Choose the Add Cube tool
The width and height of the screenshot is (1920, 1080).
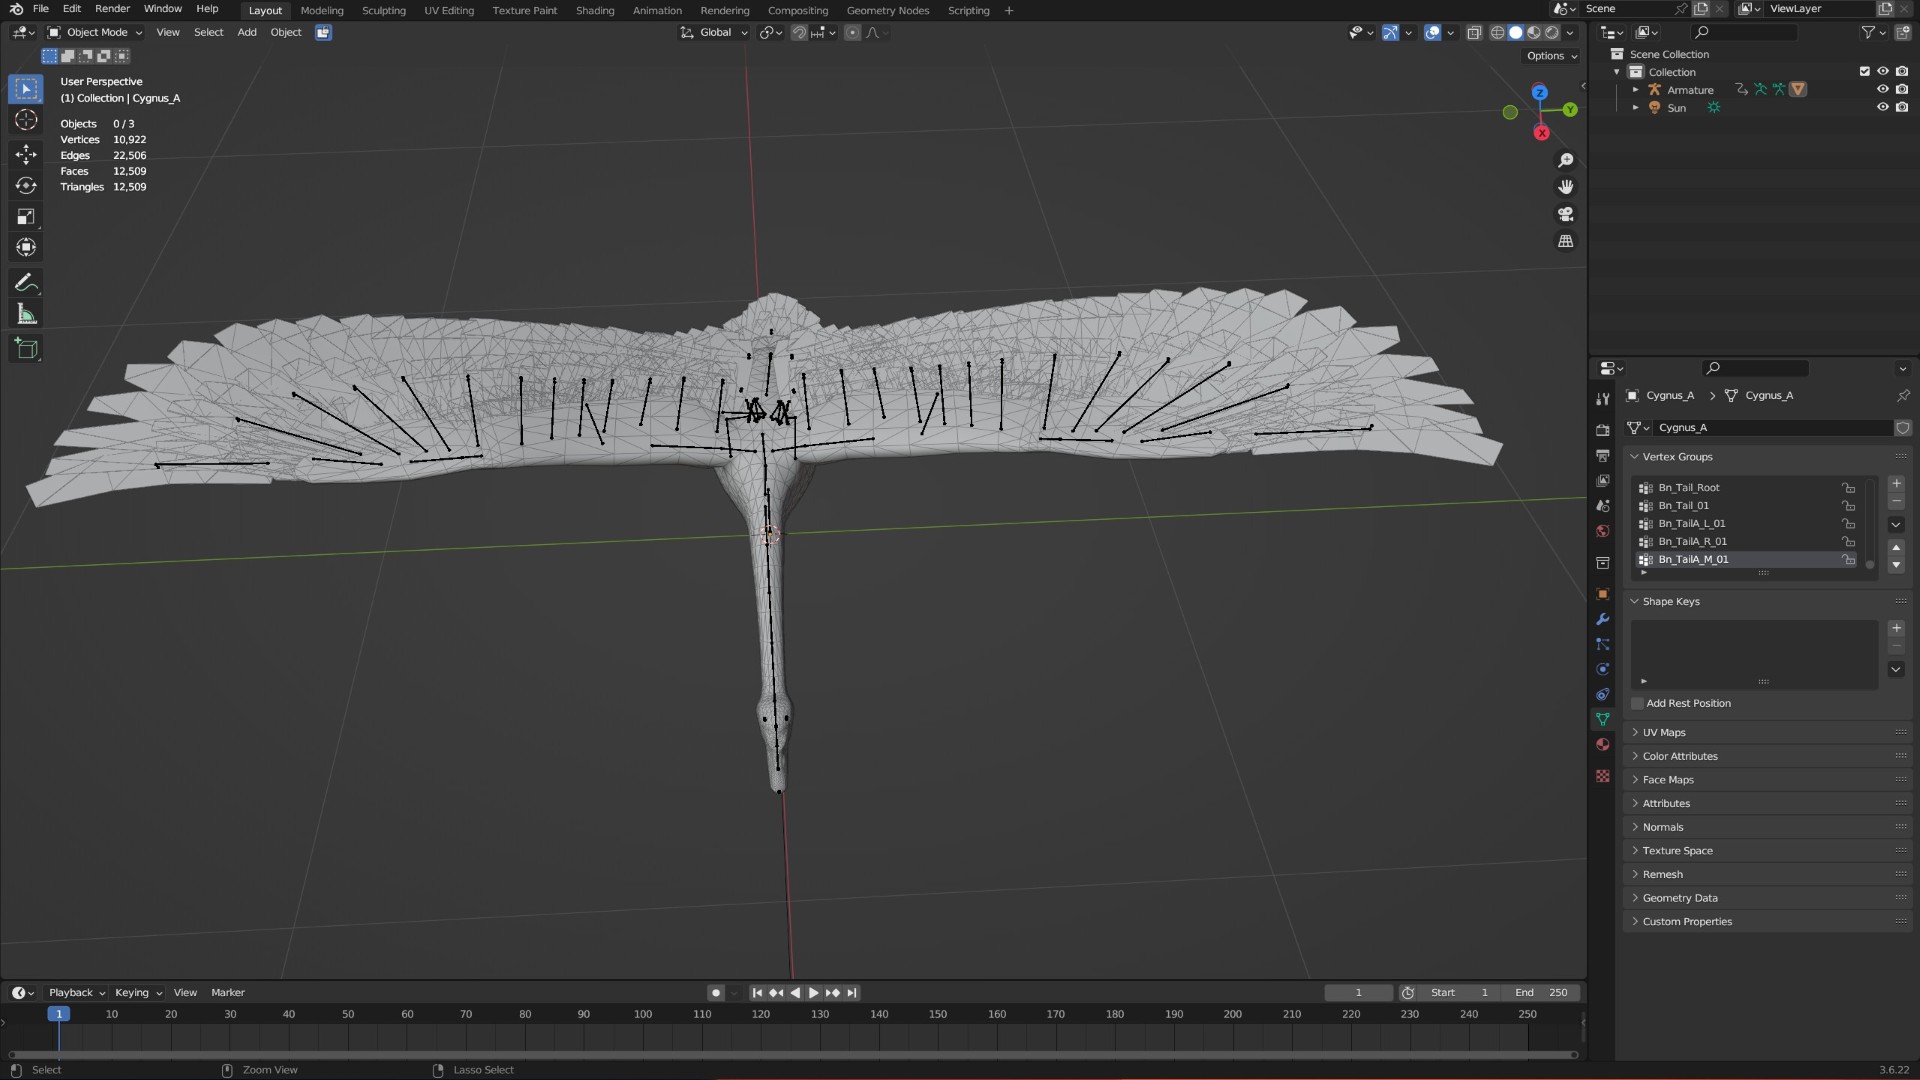pyautogui.click(x=26, y=349)
